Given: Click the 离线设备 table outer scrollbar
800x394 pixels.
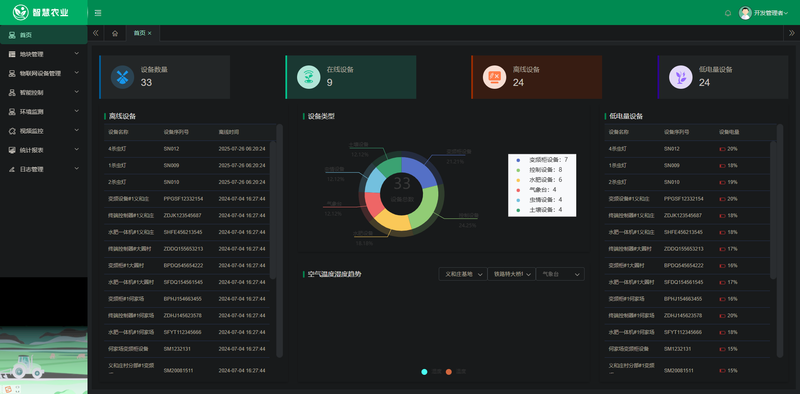Looking at the screenshot, I should (279, 240).
